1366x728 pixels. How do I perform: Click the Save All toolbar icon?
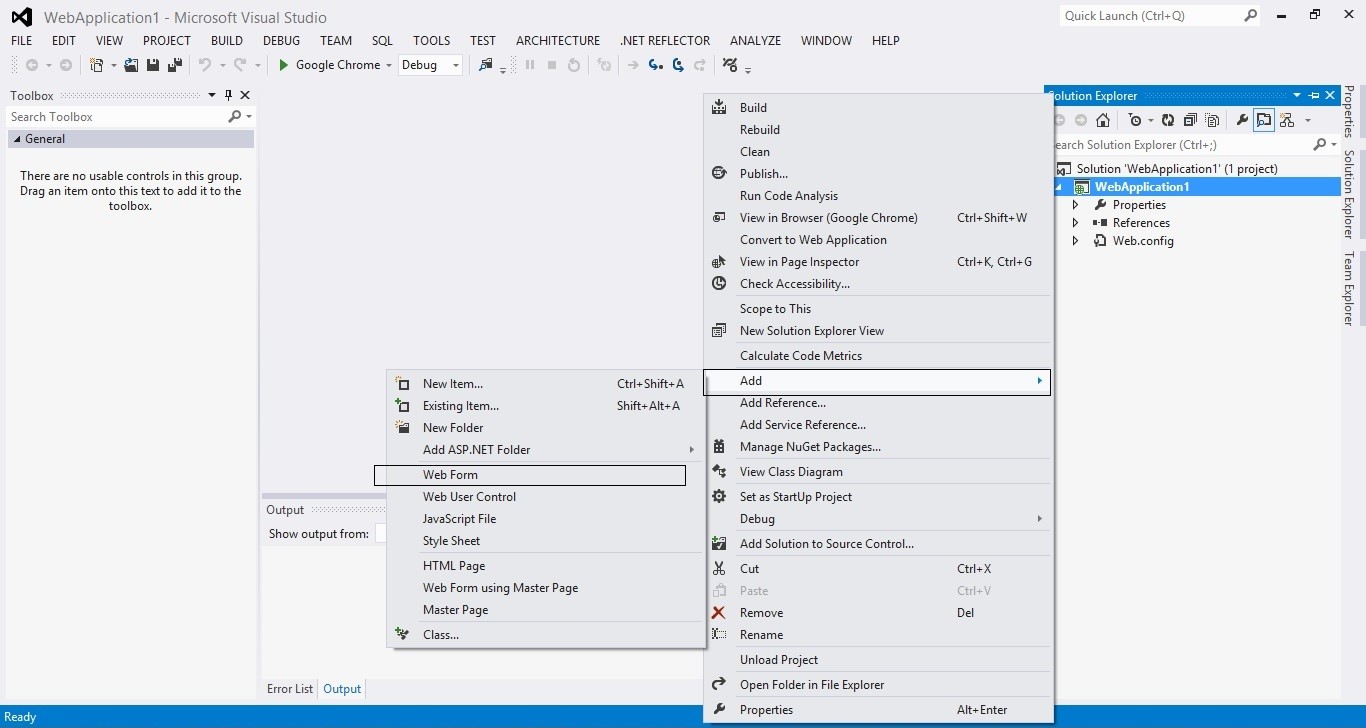[174, 65]
